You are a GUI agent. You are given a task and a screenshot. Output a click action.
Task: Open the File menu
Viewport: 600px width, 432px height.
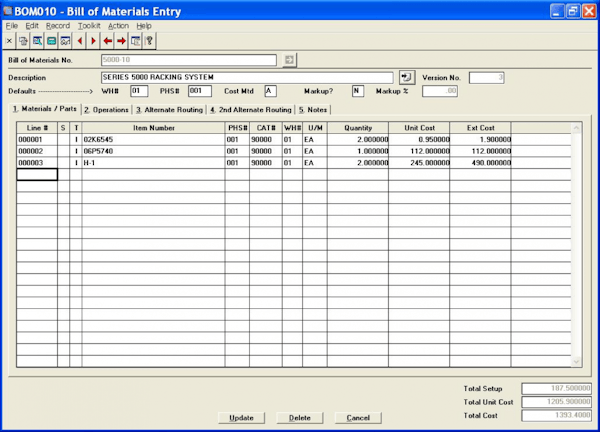click(x=11, y=26)
